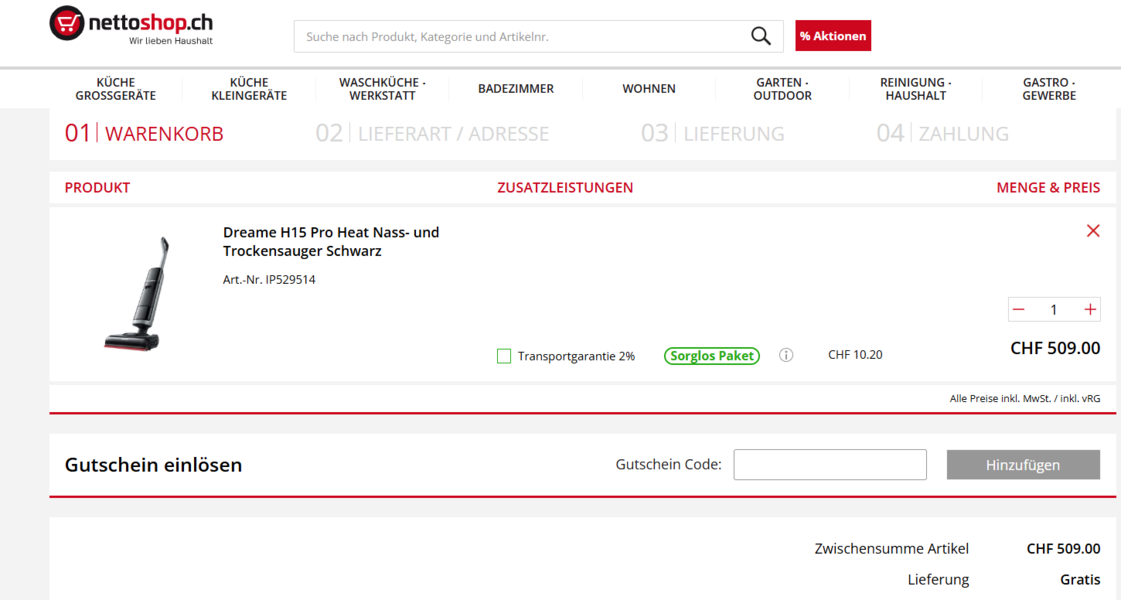Open Waschküche - Werkstatt category
This screenshot has width=1121, height=600.
tap(382, 89)
